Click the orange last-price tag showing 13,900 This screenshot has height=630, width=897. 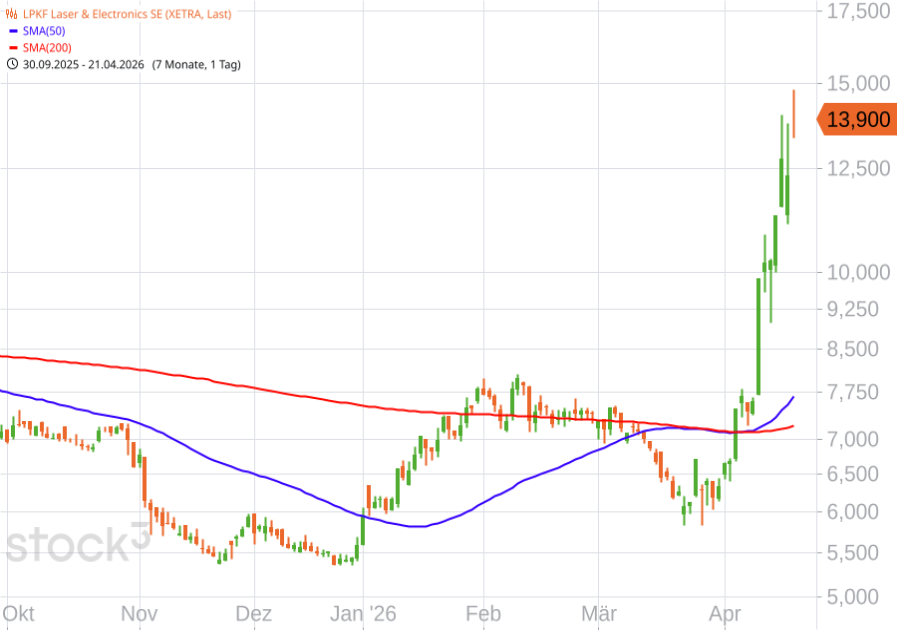(x=855, y=120)
